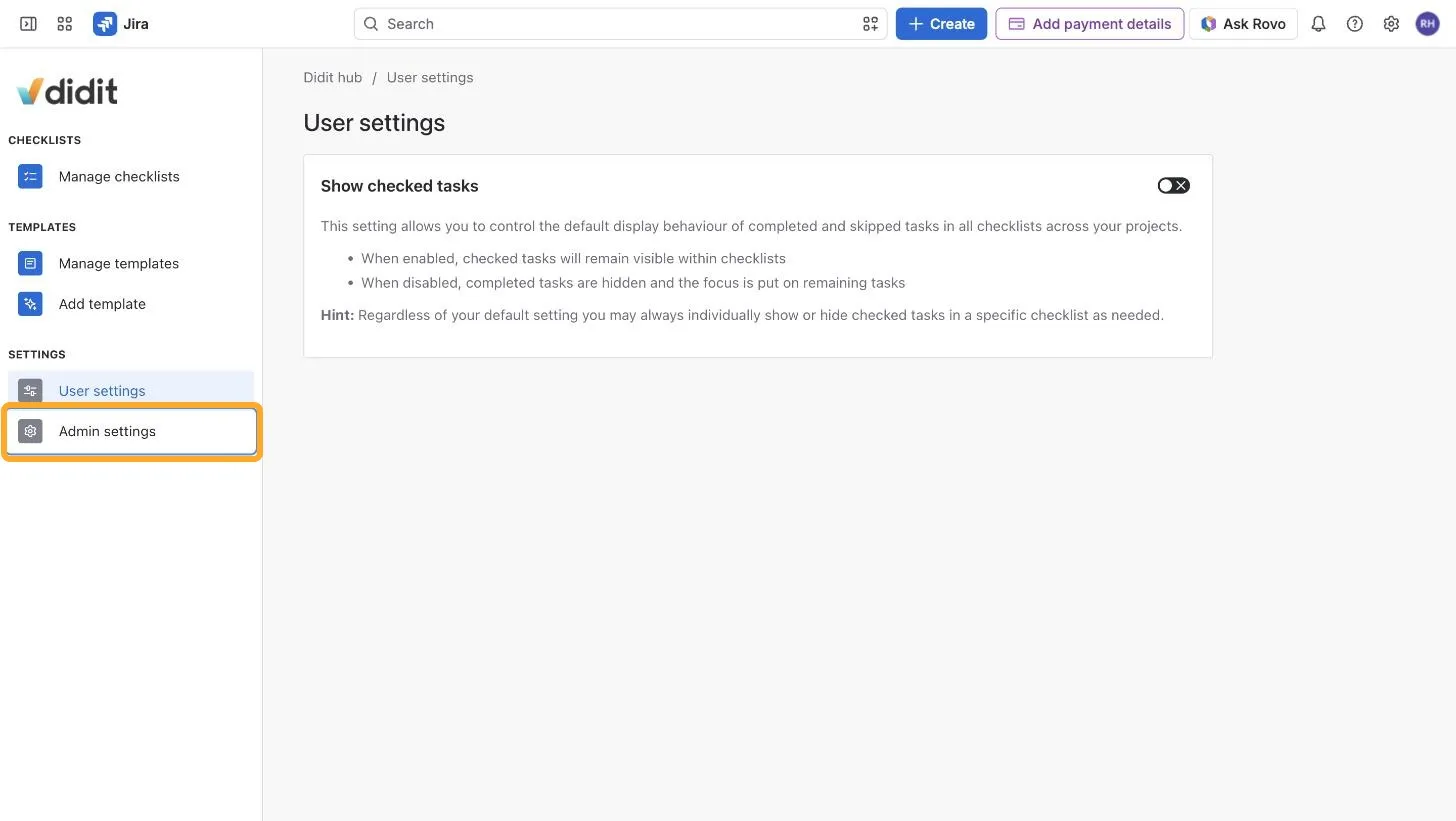Click the Manage templates icon

[x=30, y=264]
